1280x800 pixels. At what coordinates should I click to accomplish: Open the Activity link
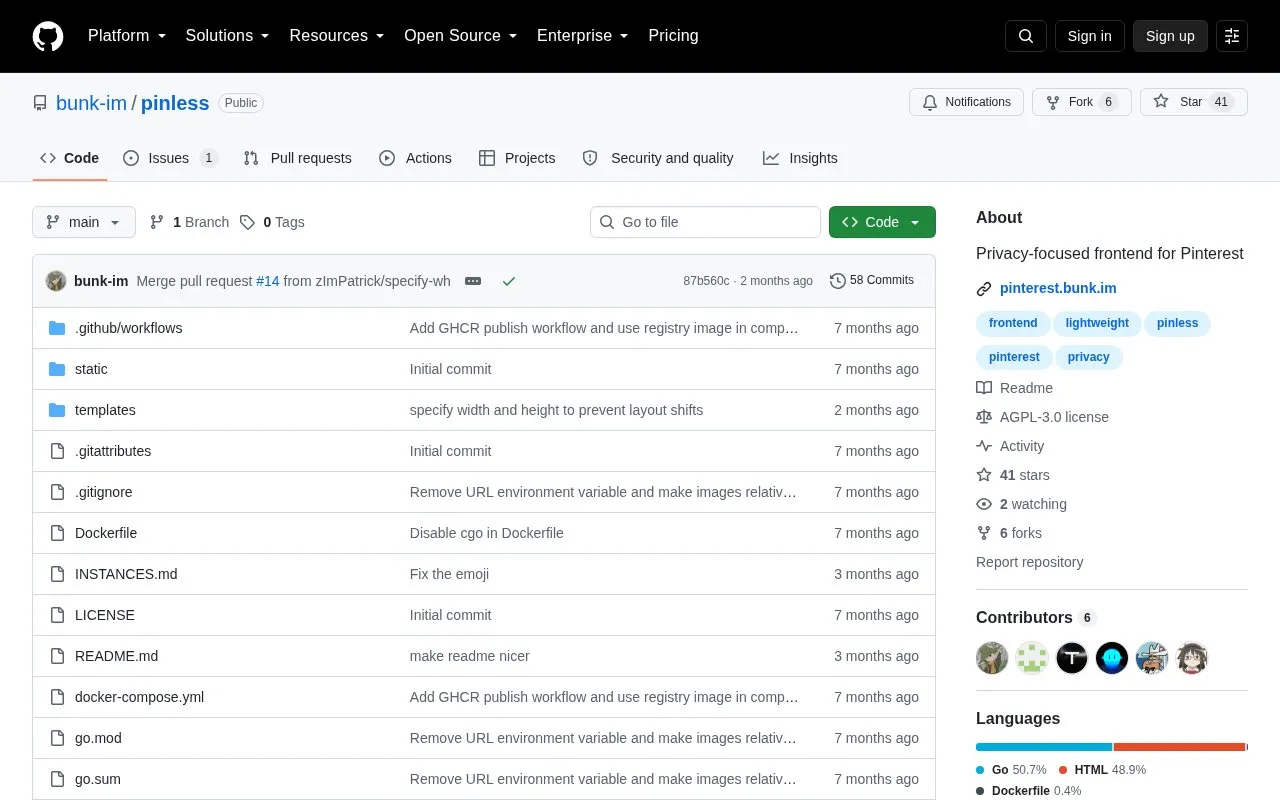[x=1011, y=446]
